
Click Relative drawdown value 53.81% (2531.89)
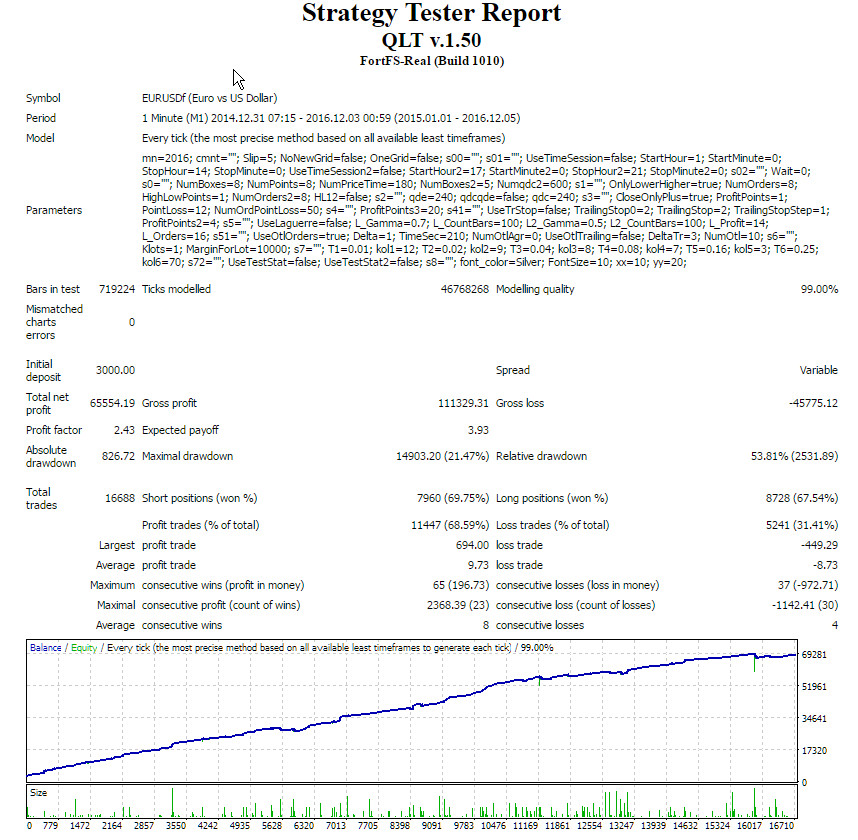(795, 456)
